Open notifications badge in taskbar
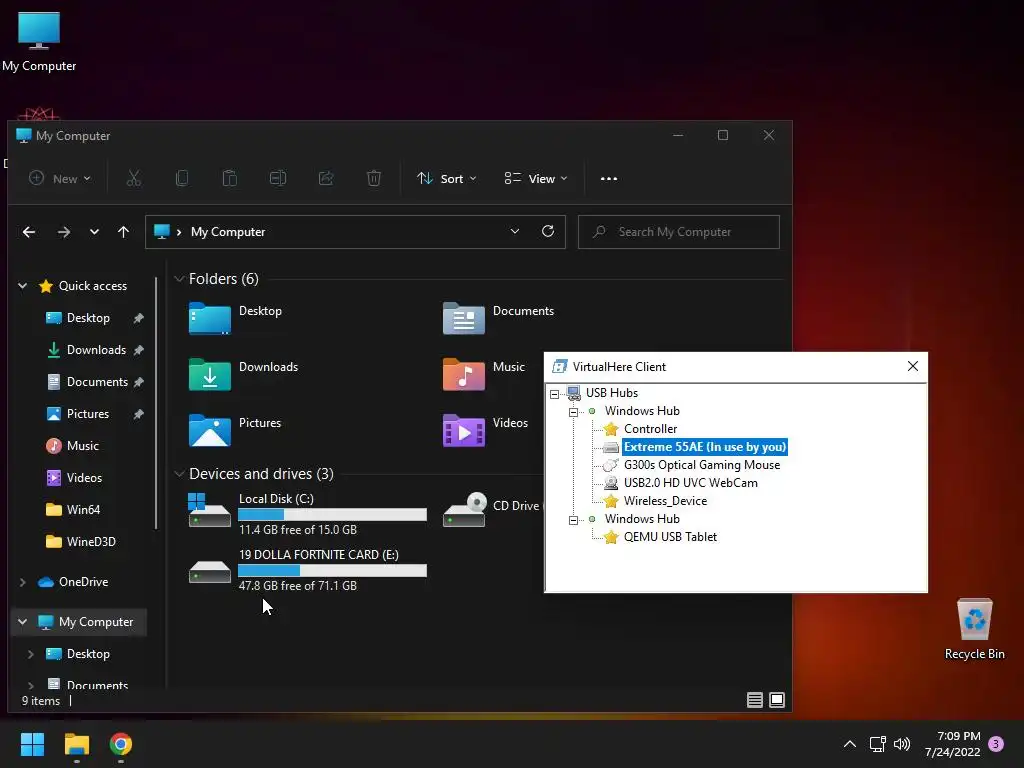This screenshot has height=768, width=1024. pos(996,744)
